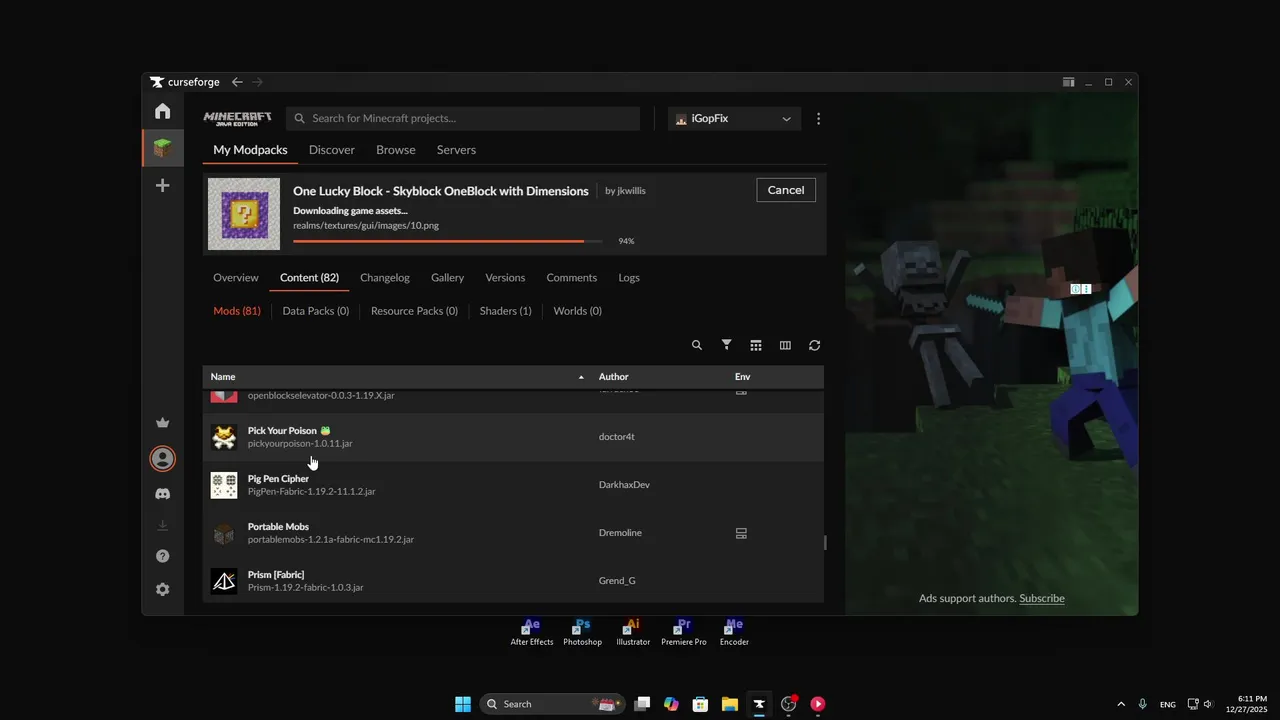Click the download progress bar
1280x720 pixels.
tap(447, 241)
